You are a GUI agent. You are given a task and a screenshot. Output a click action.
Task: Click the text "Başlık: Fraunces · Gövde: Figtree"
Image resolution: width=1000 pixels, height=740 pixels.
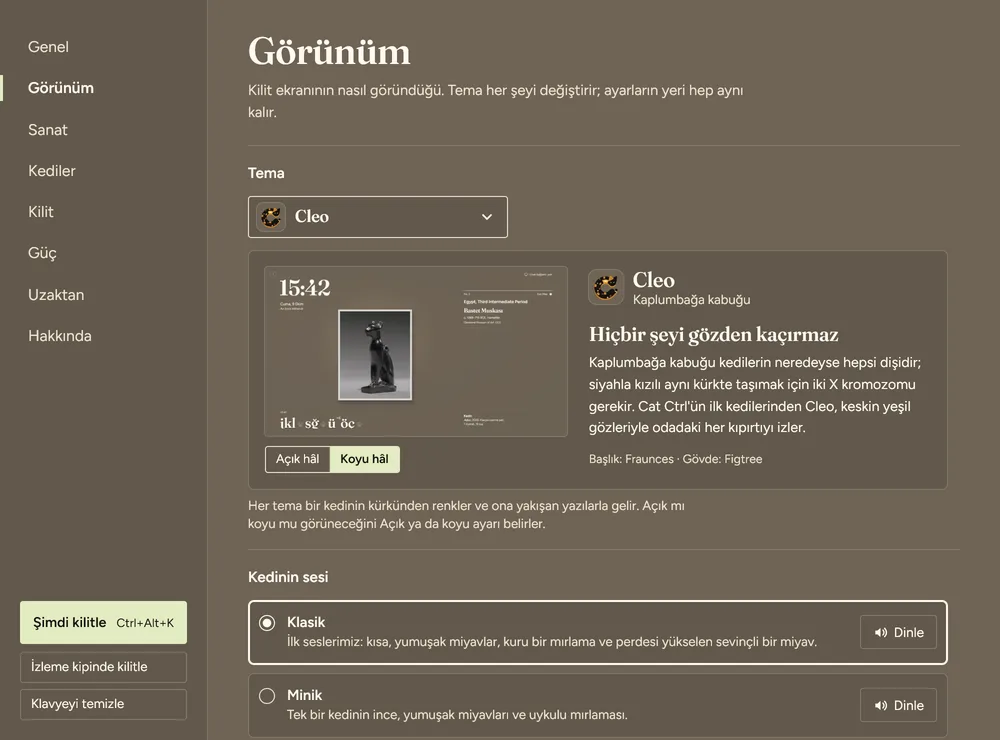click(x=675, y=459)
